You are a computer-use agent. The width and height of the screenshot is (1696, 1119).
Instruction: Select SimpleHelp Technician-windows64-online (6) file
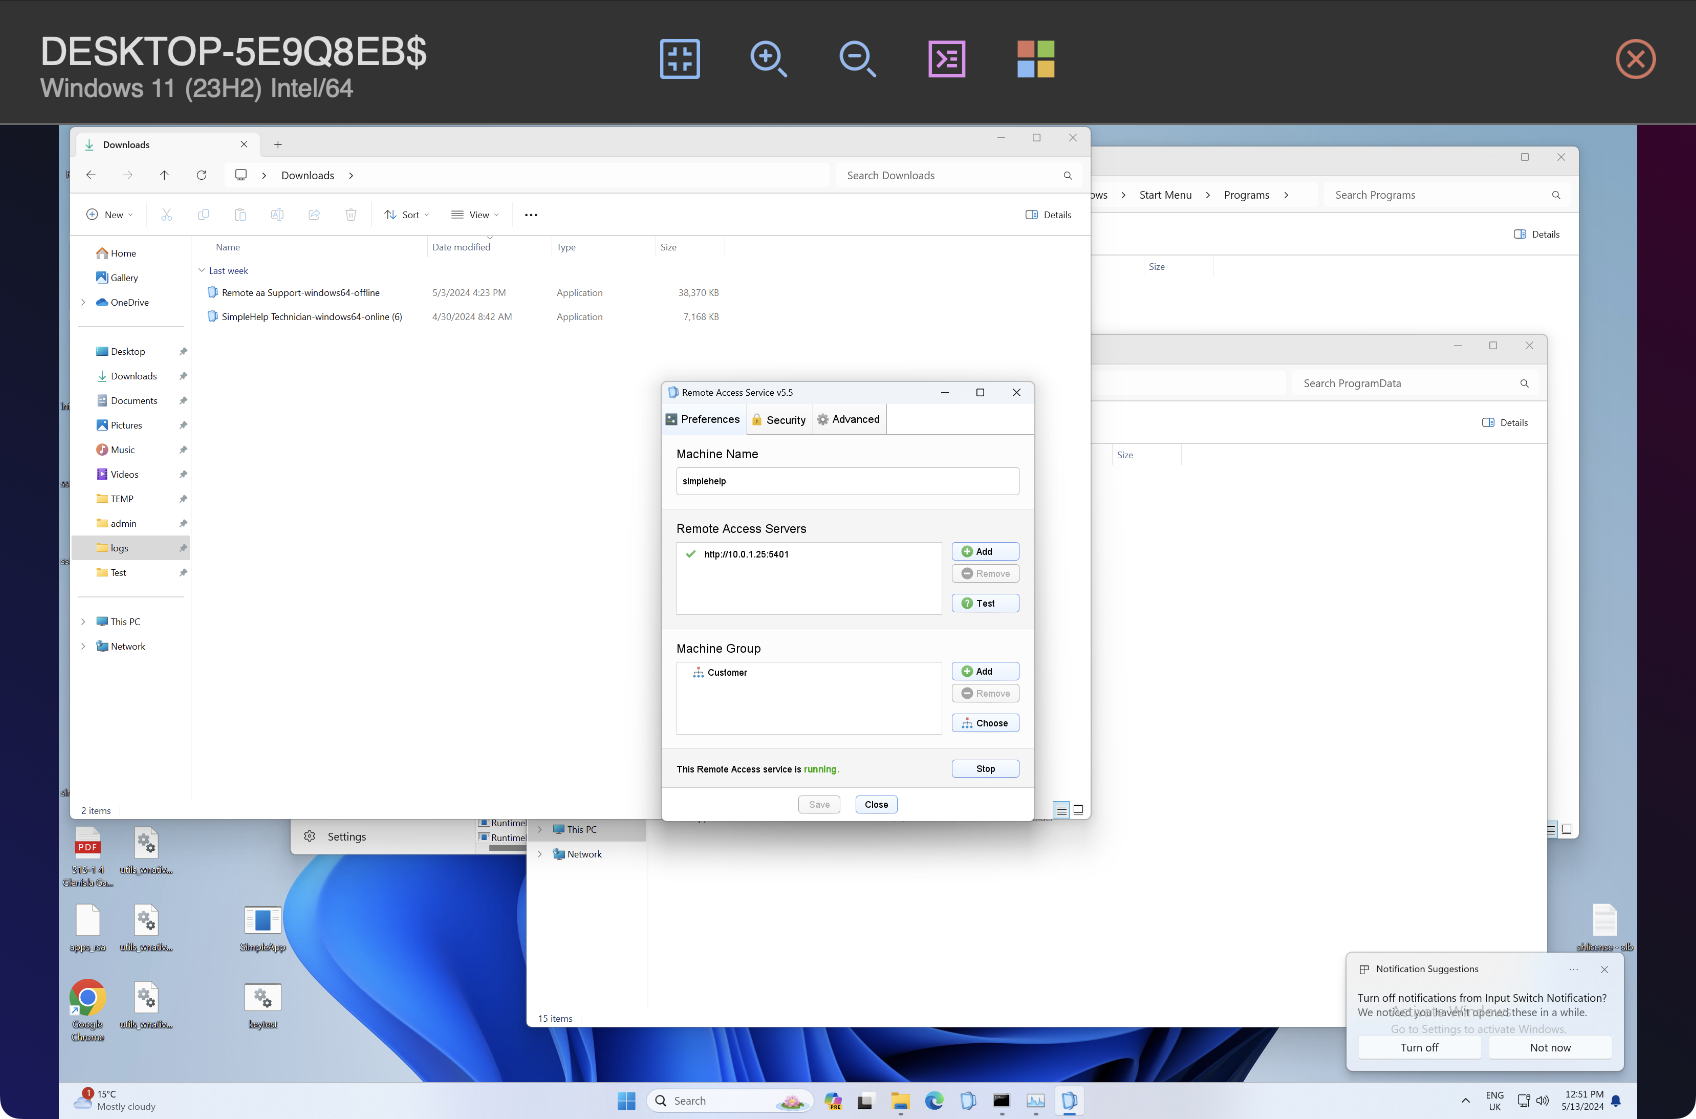(312, 317)
